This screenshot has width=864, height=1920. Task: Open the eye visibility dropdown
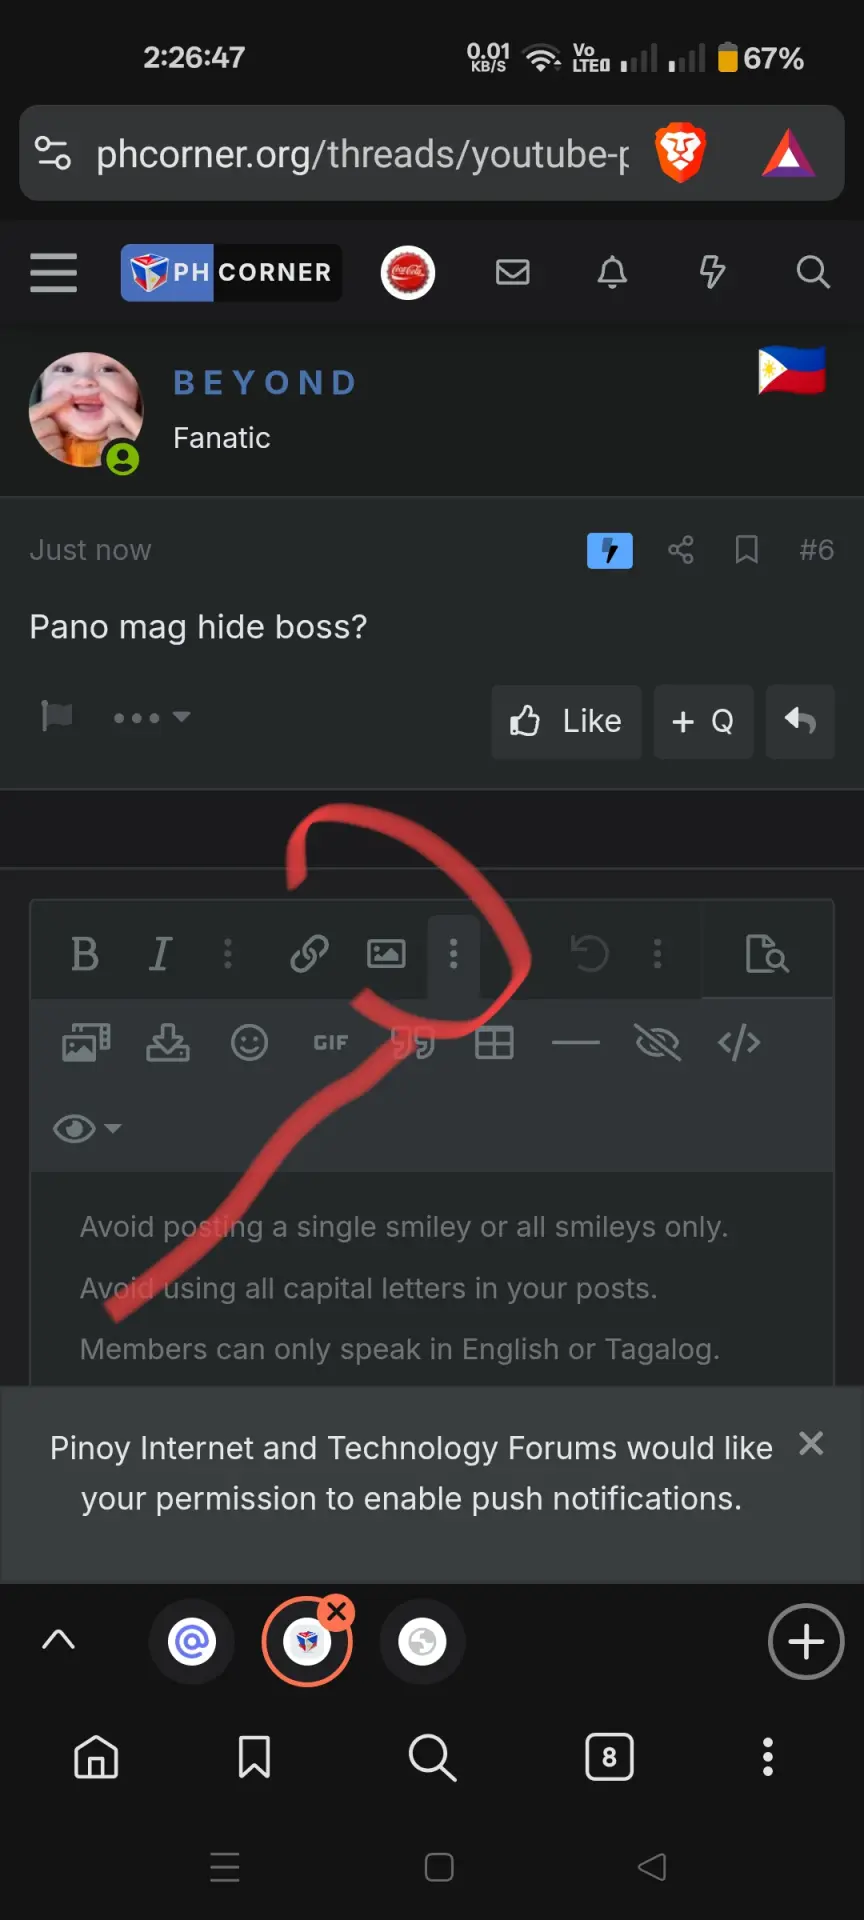point(87,1129)
